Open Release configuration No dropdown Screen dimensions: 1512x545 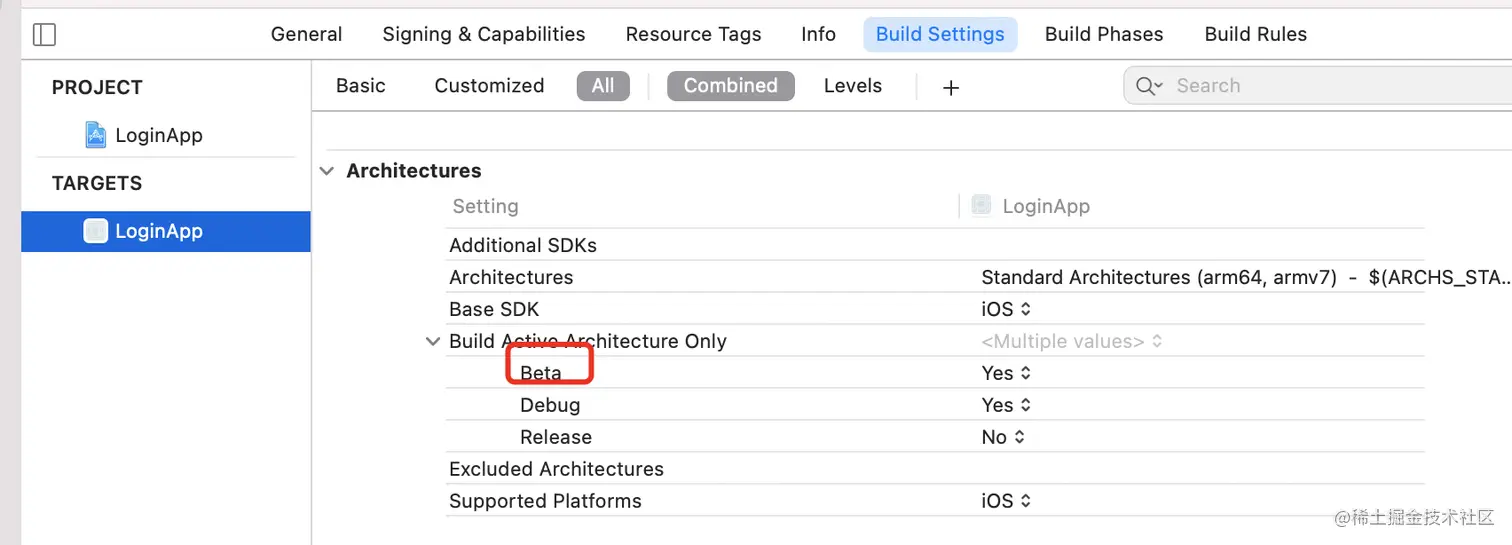[x=1002, y=437]
